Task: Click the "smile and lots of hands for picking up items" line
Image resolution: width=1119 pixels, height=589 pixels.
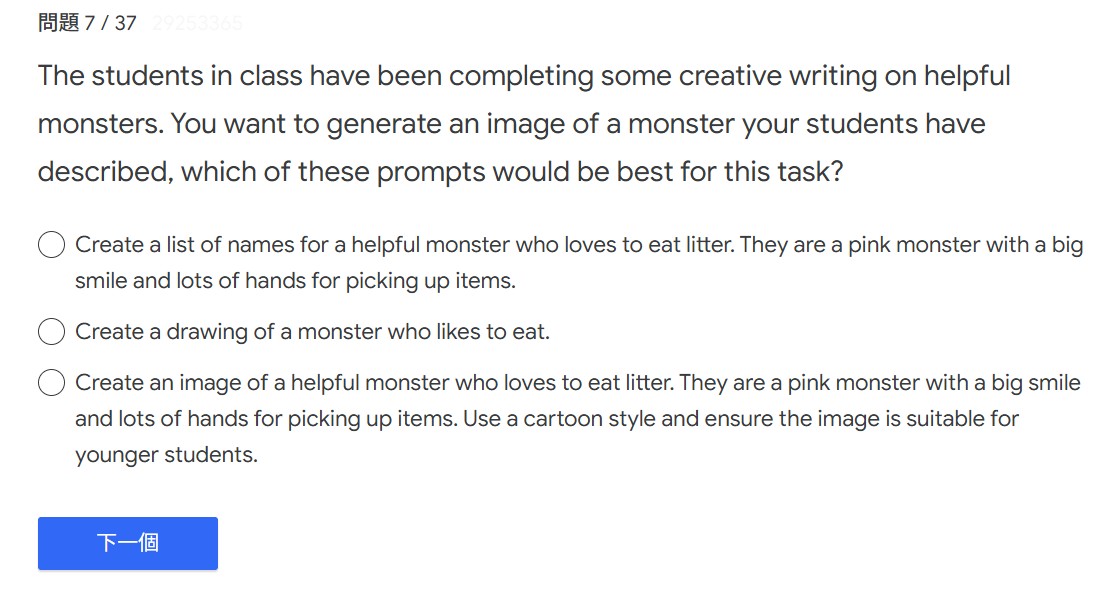Action: click(295, 281)
